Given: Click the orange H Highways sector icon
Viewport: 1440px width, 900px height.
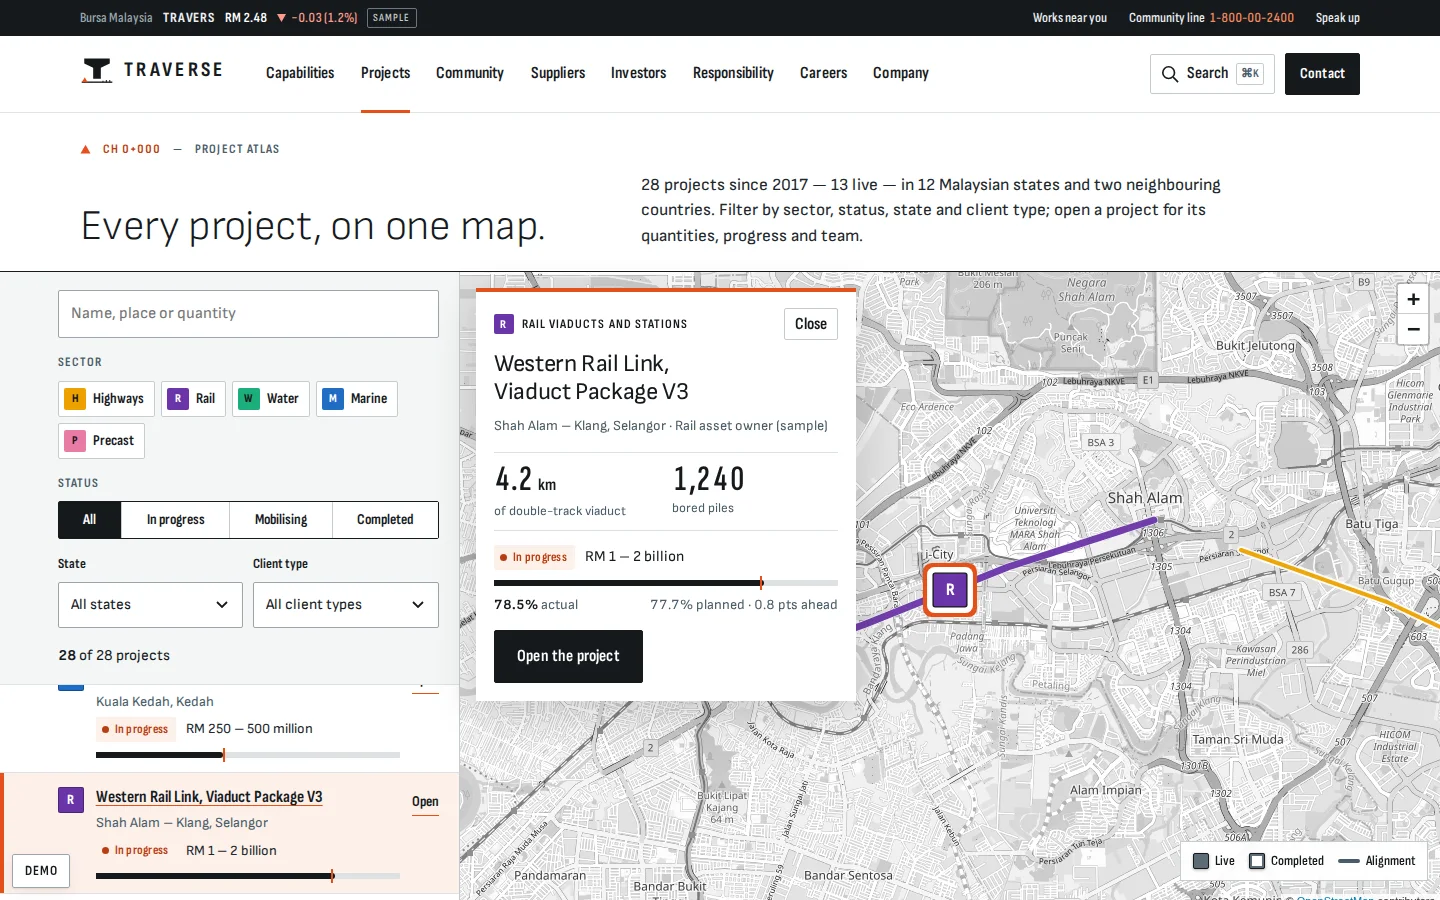Looking at the screenshot, I should pyautogui.click(x=75, y=398).
